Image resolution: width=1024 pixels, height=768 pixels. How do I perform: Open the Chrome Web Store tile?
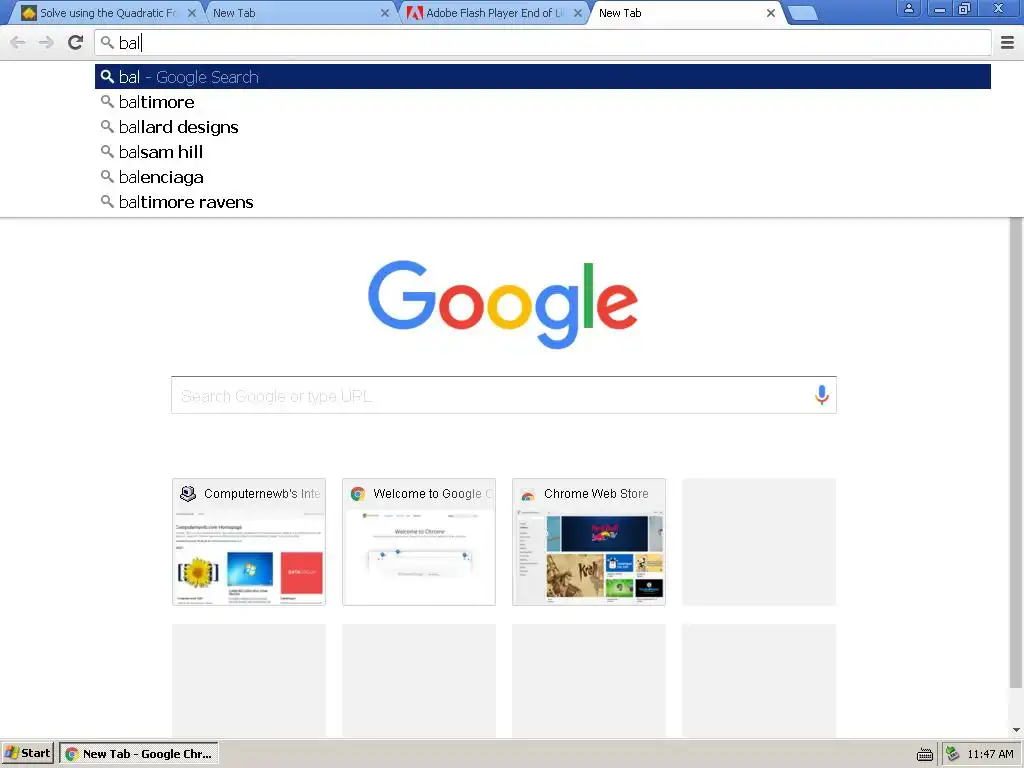[588, 542]
